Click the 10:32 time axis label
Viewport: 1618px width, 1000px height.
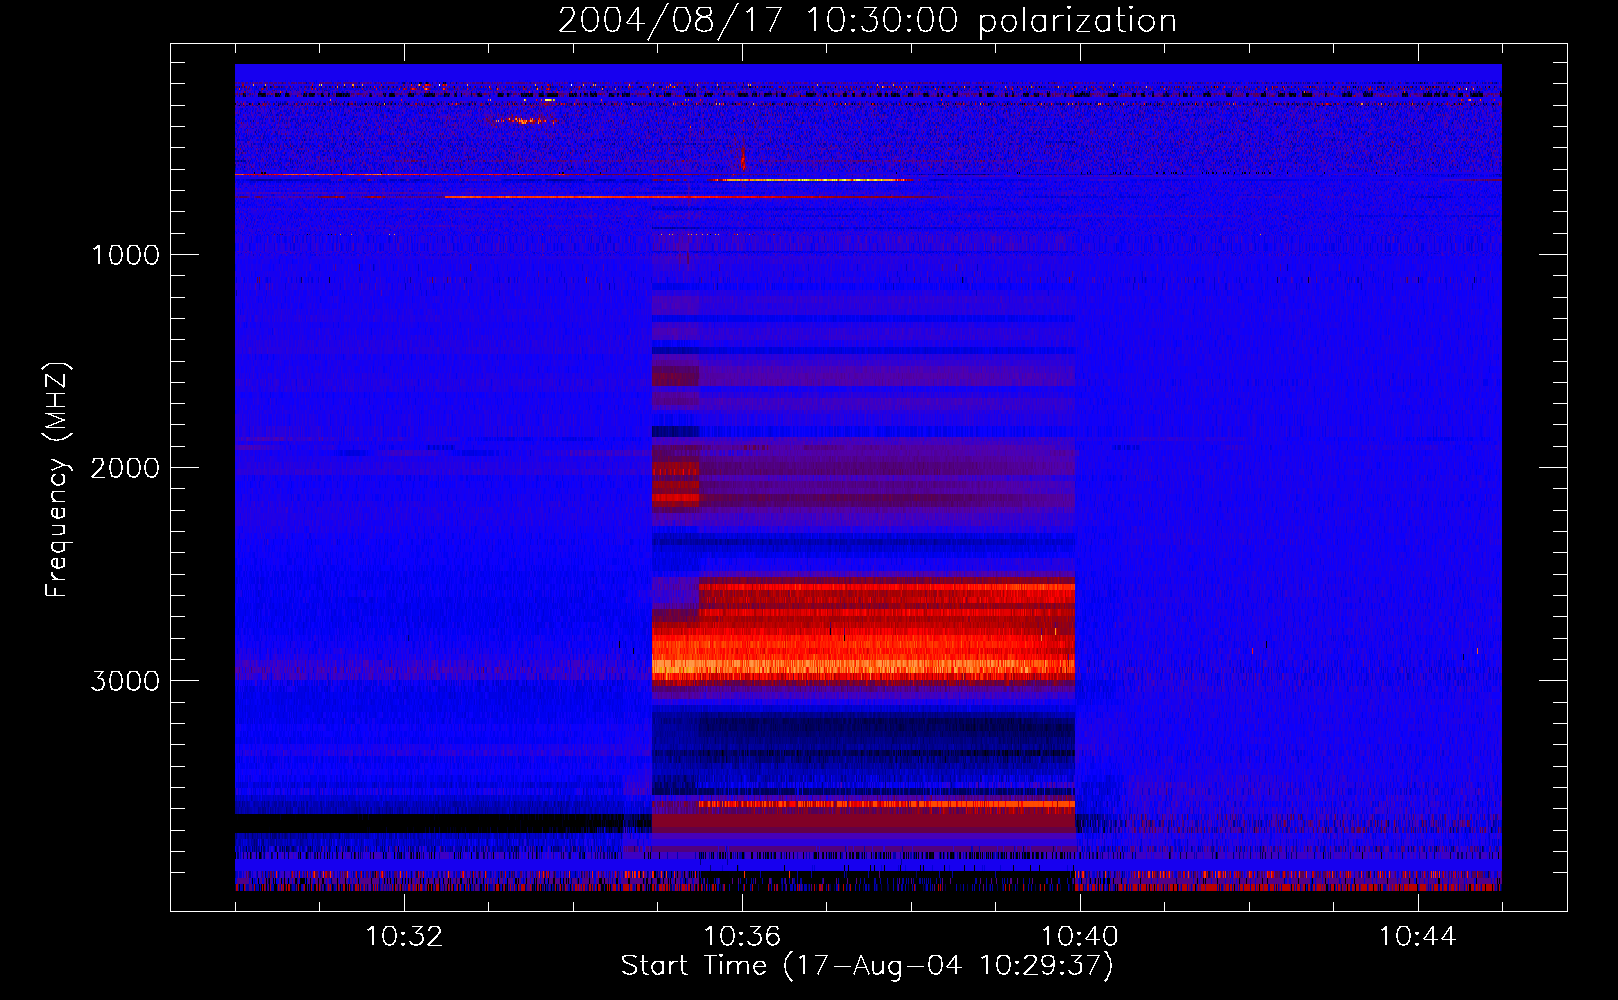click(x=404, y=937)
